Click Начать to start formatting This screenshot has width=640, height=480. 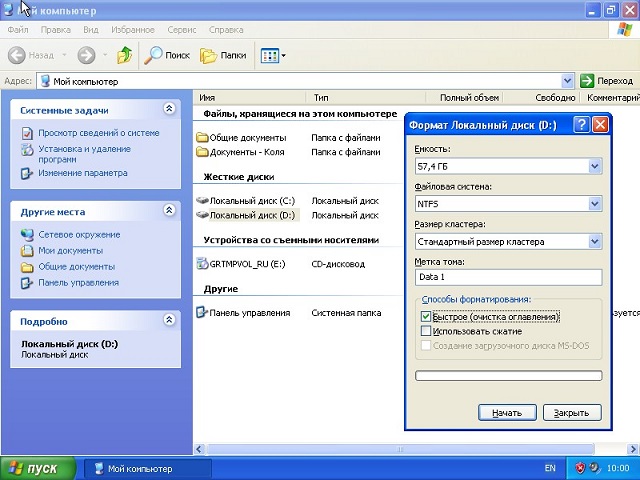(507, 413)
